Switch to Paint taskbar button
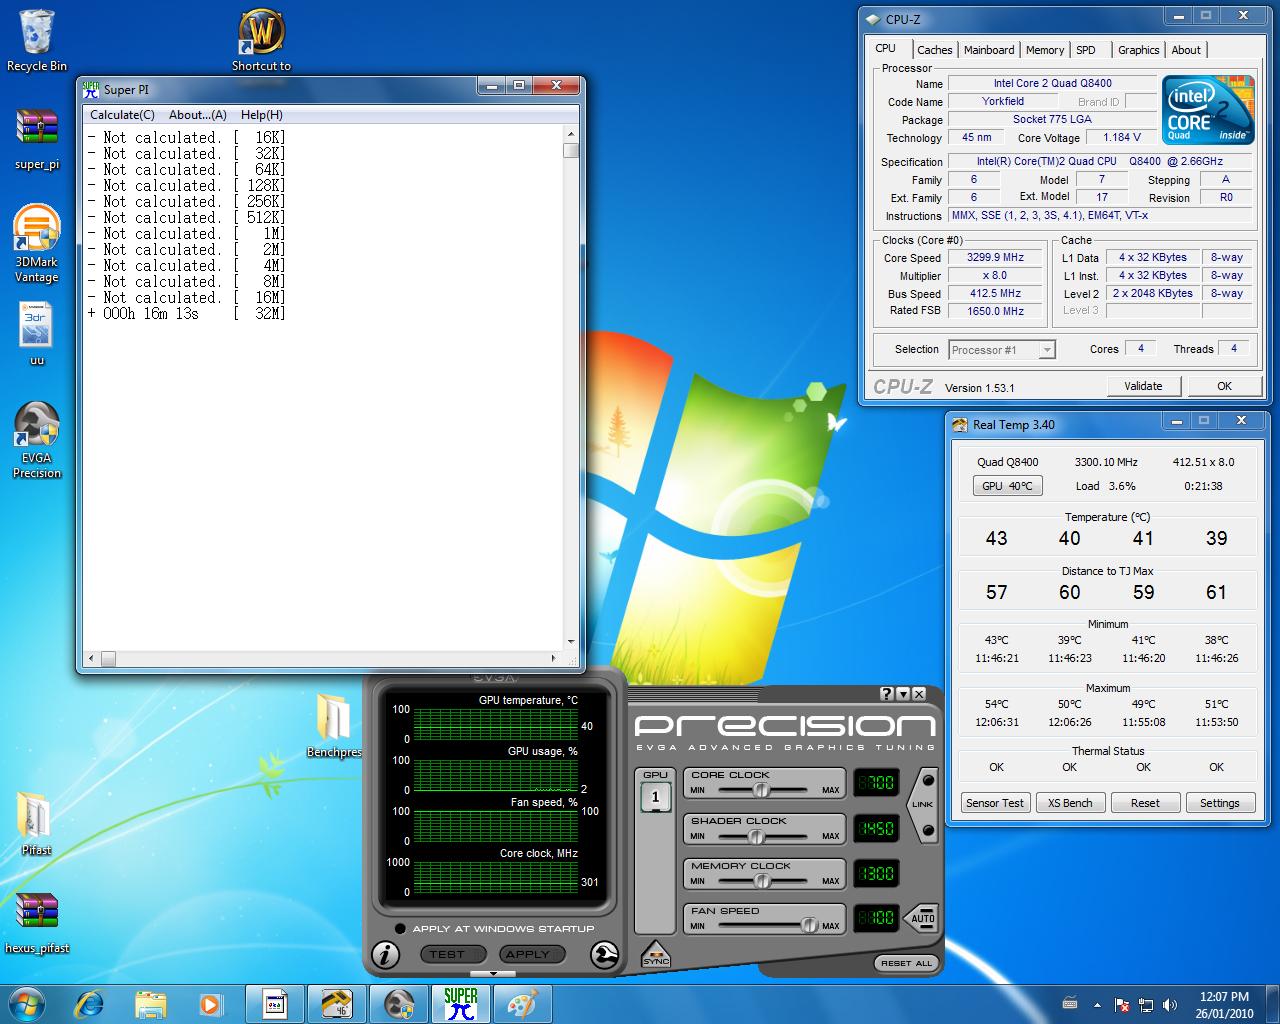The height and width of the screenshot is (1024, 1280). coord(523,1004)
